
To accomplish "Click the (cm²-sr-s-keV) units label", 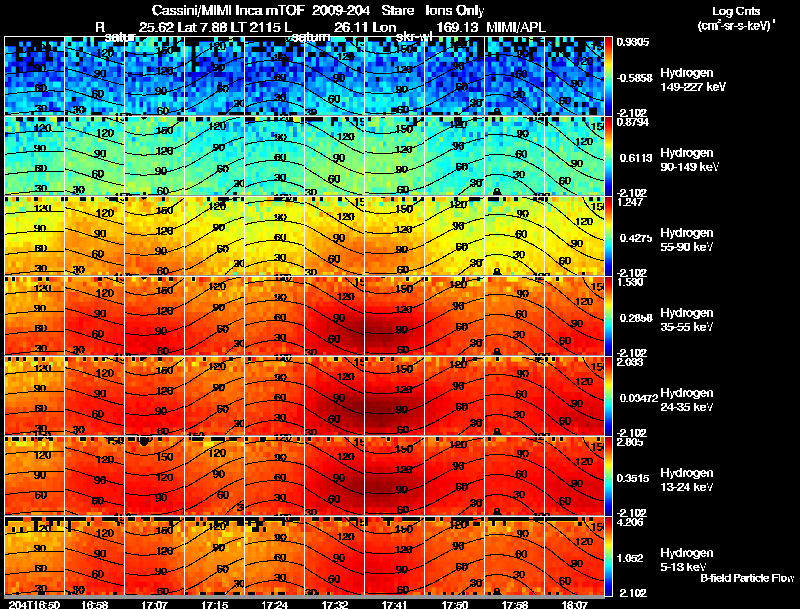I will [736, 26].
